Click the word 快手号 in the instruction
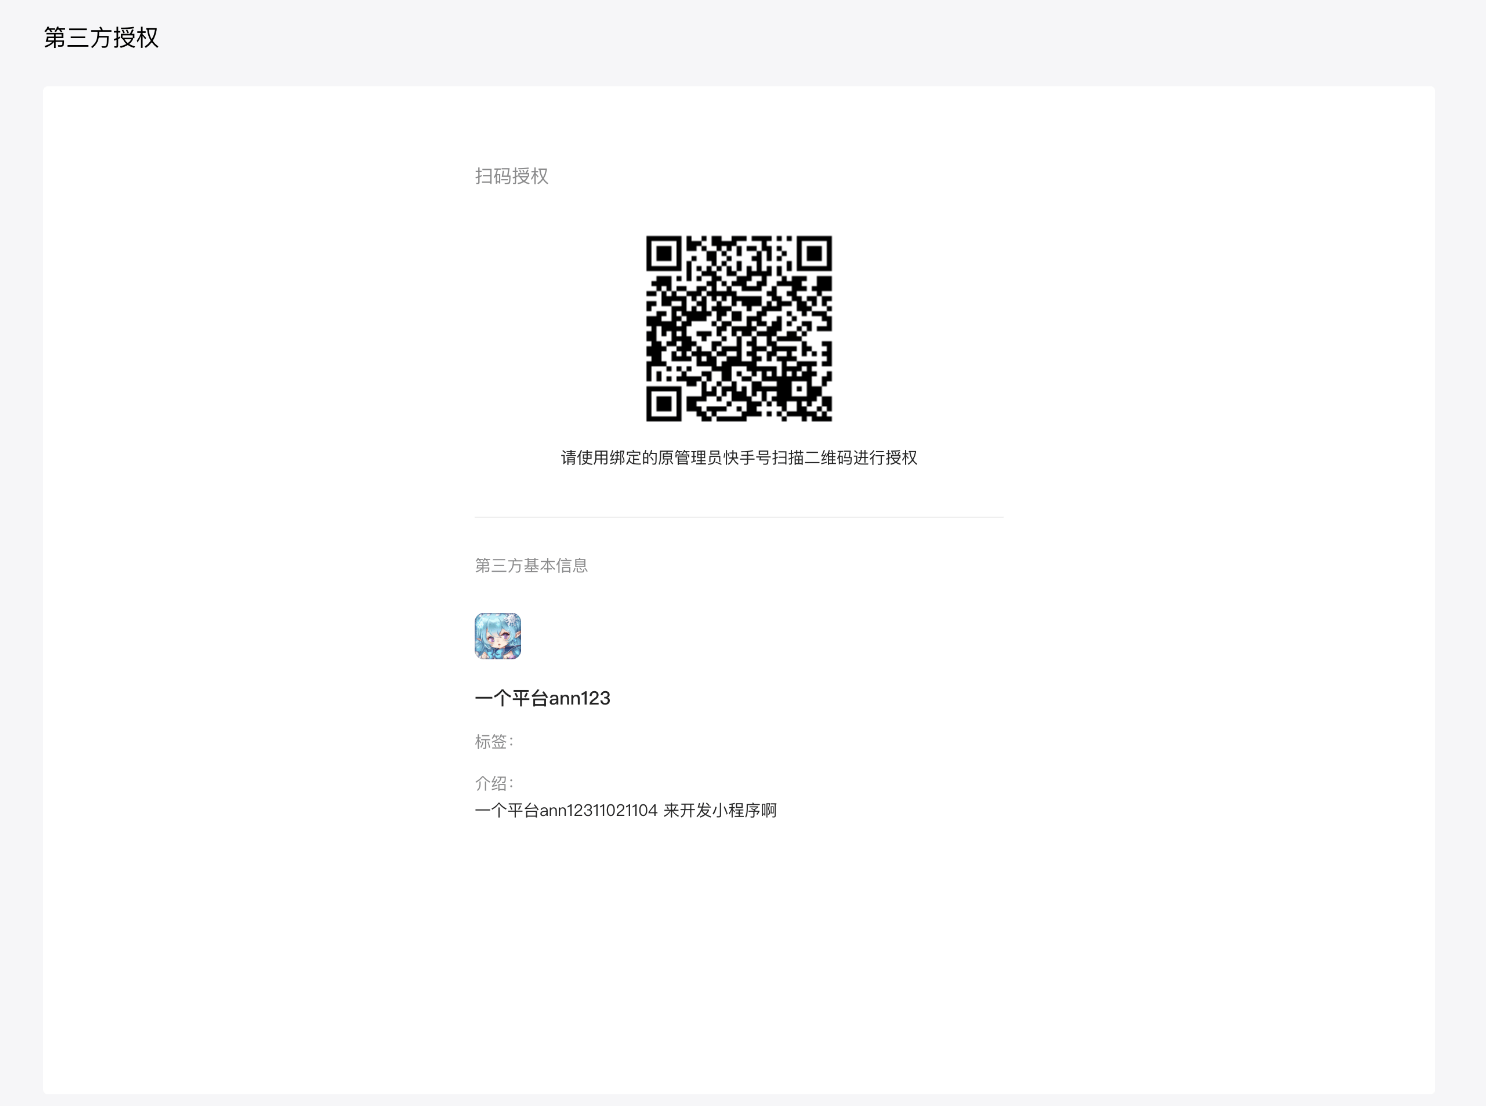 click(747, 458)
